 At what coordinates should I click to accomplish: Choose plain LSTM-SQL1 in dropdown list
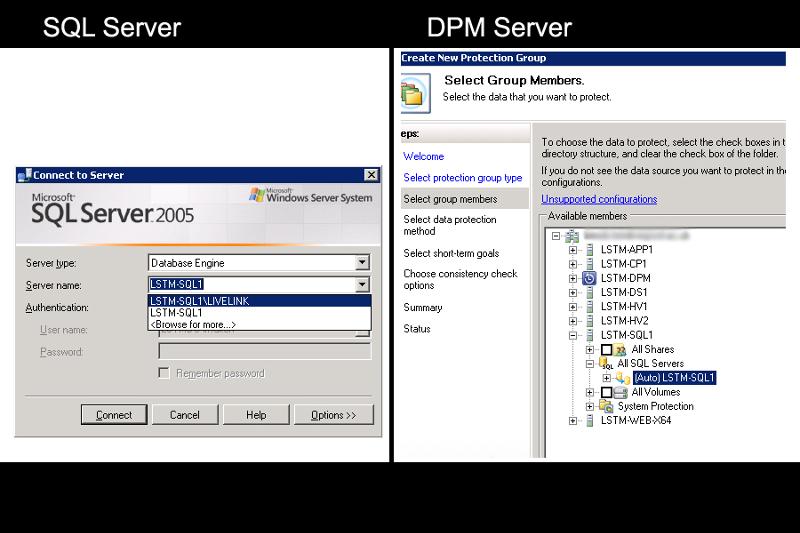pyautogui.click(x=259, y=313)
